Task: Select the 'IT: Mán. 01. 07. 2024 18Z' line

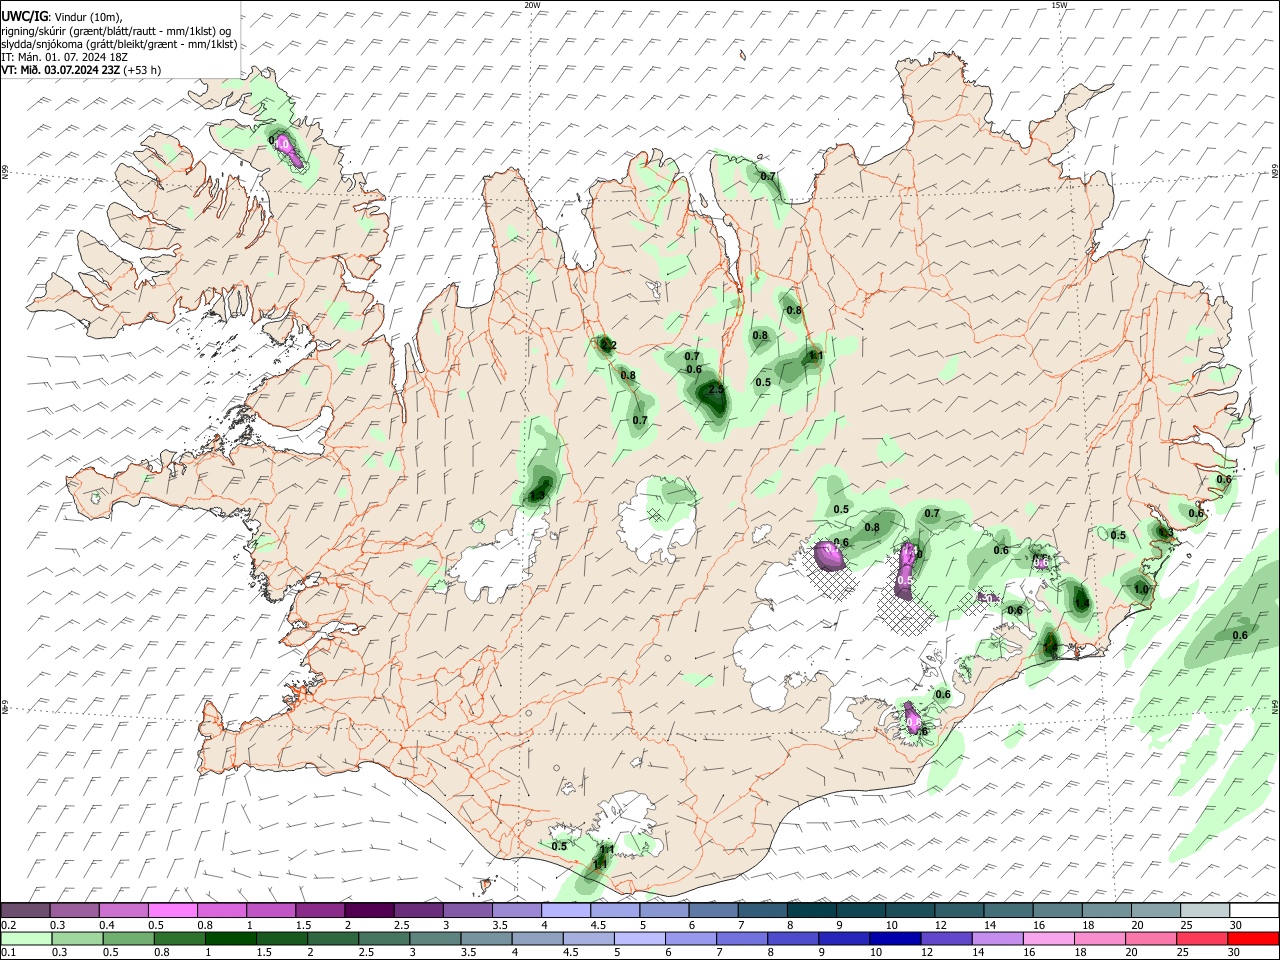Action: point(62,57)
